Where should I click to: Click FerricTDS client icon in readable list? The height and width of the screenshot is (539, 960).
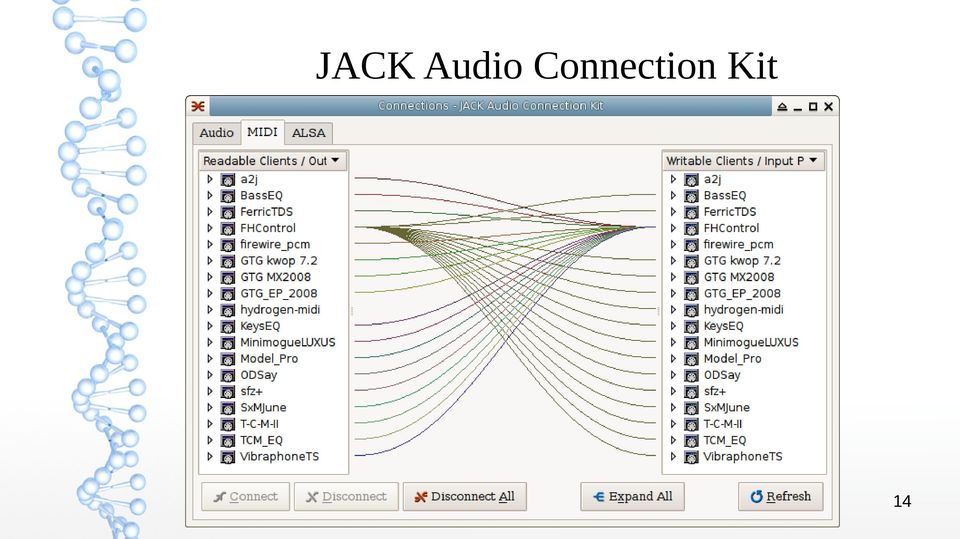228,213
